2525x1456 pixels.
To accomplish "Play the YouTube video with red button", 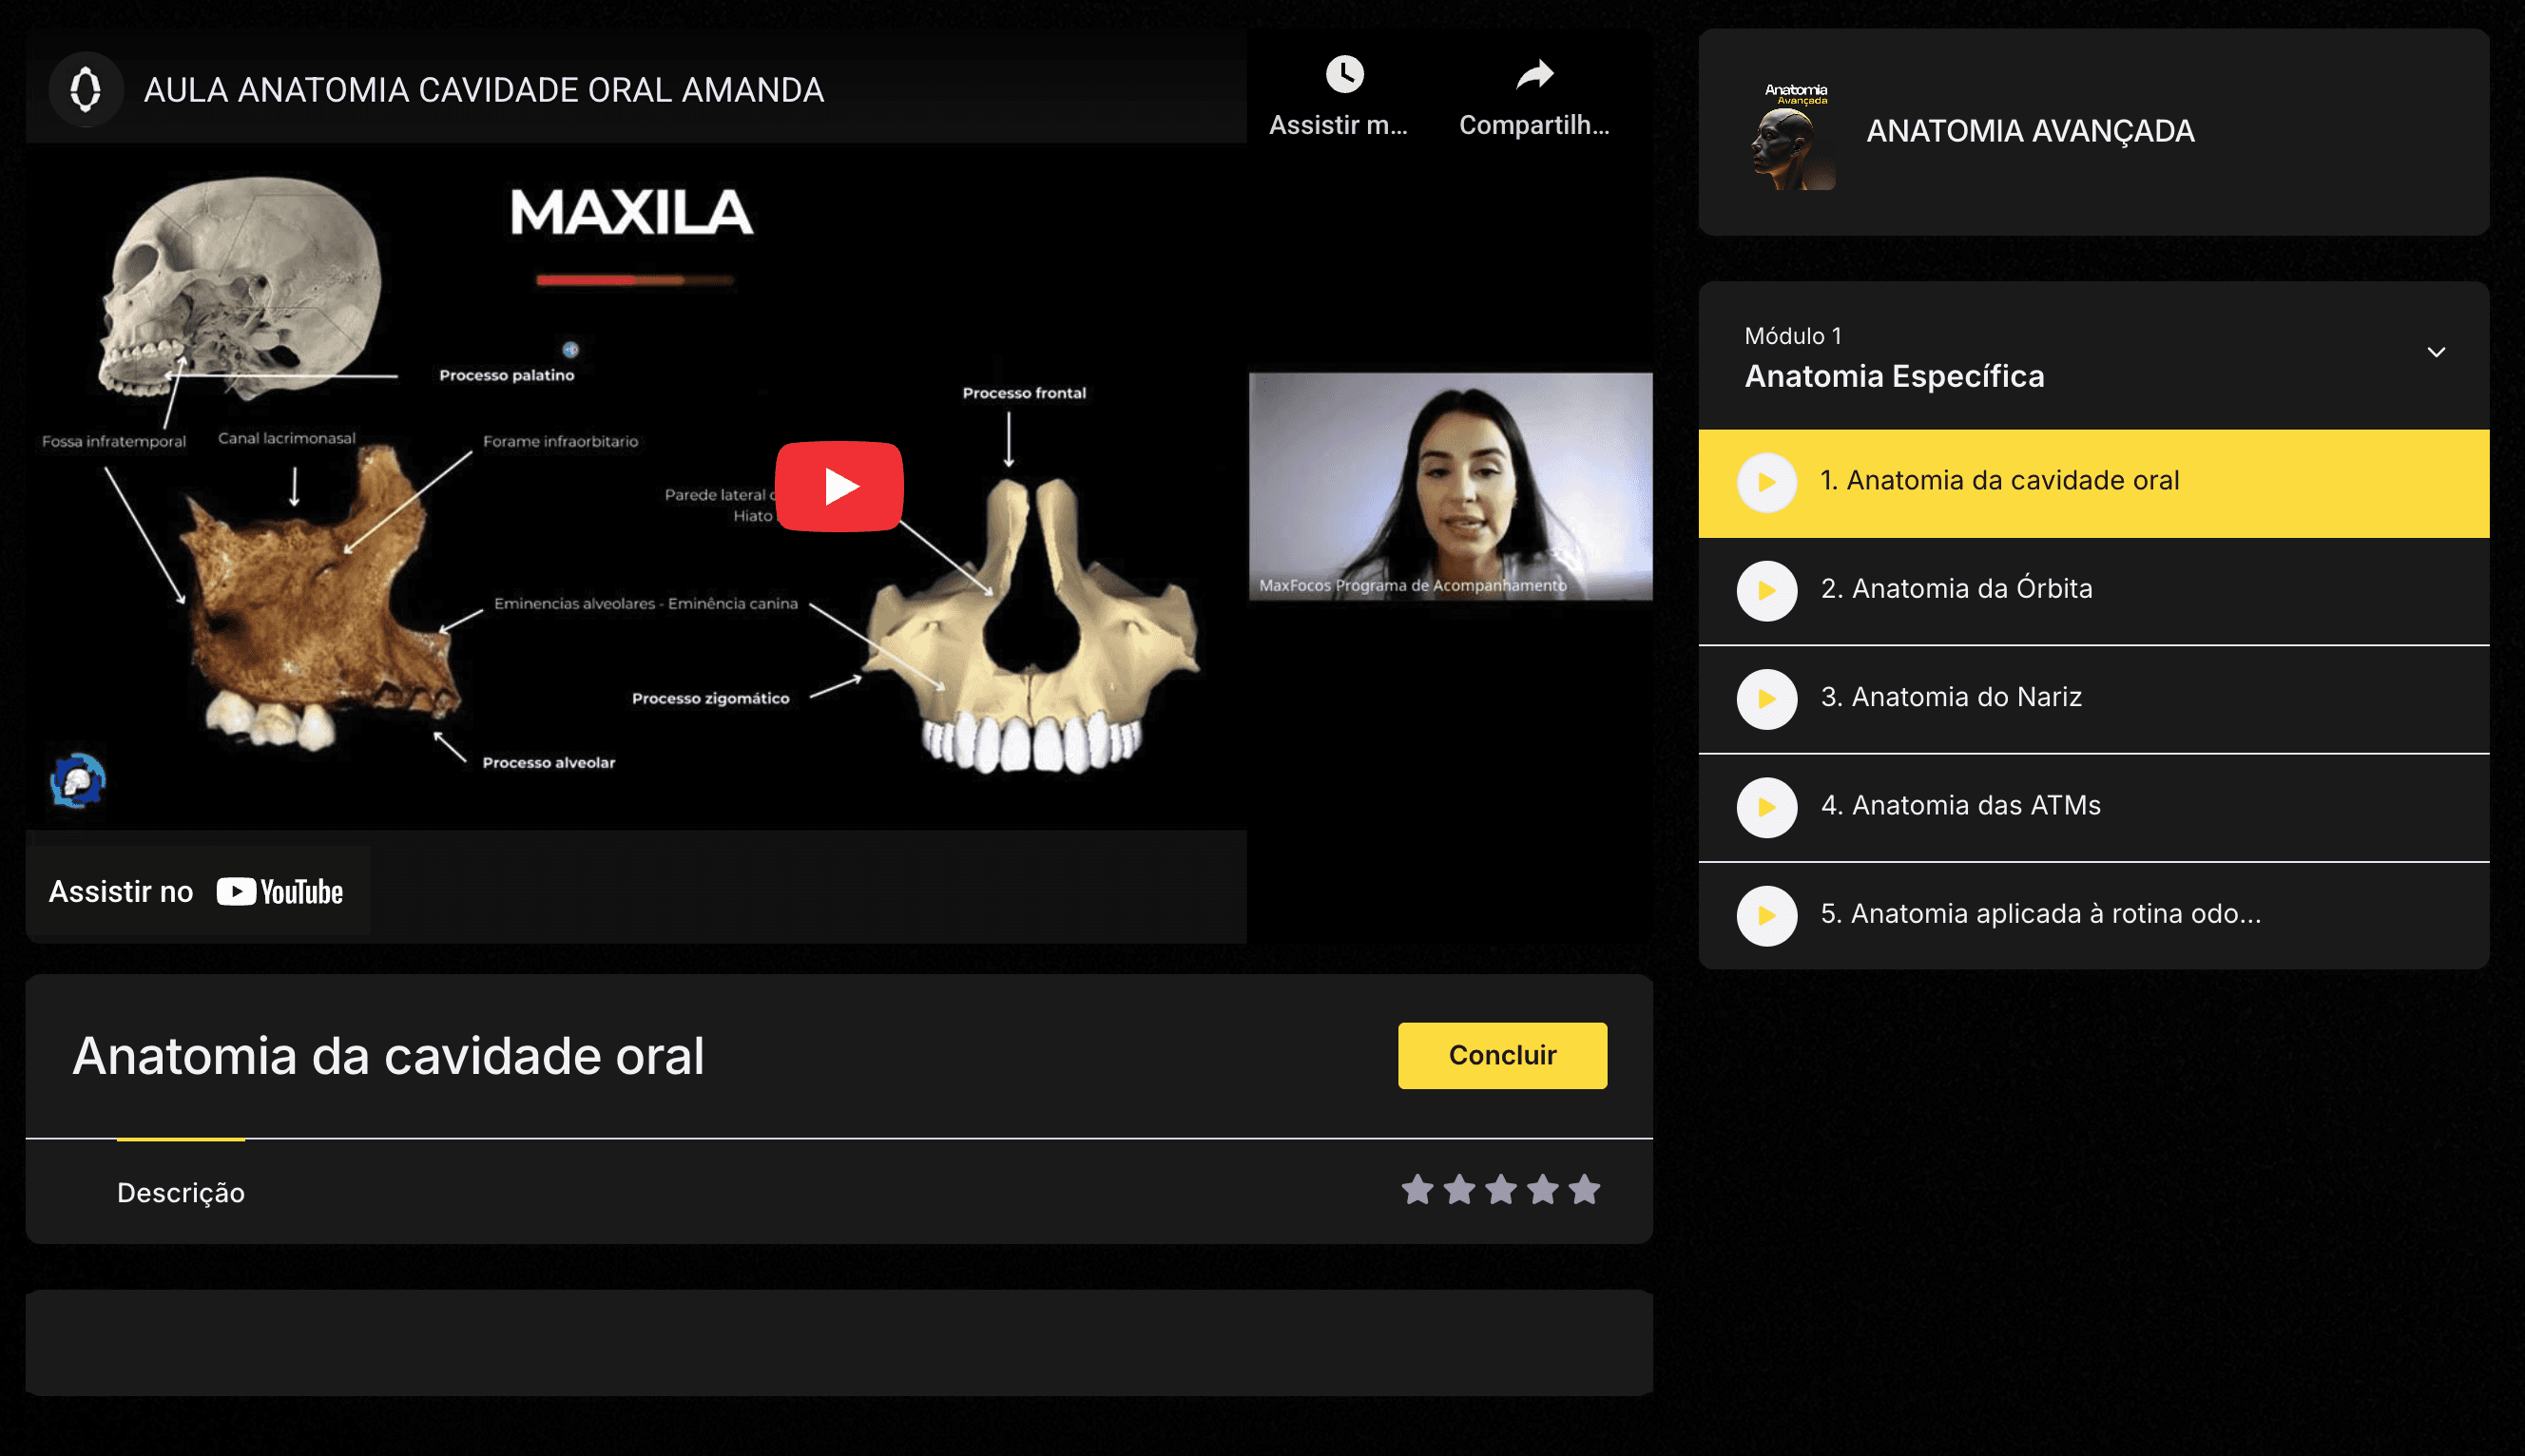I will pos(839,486).
